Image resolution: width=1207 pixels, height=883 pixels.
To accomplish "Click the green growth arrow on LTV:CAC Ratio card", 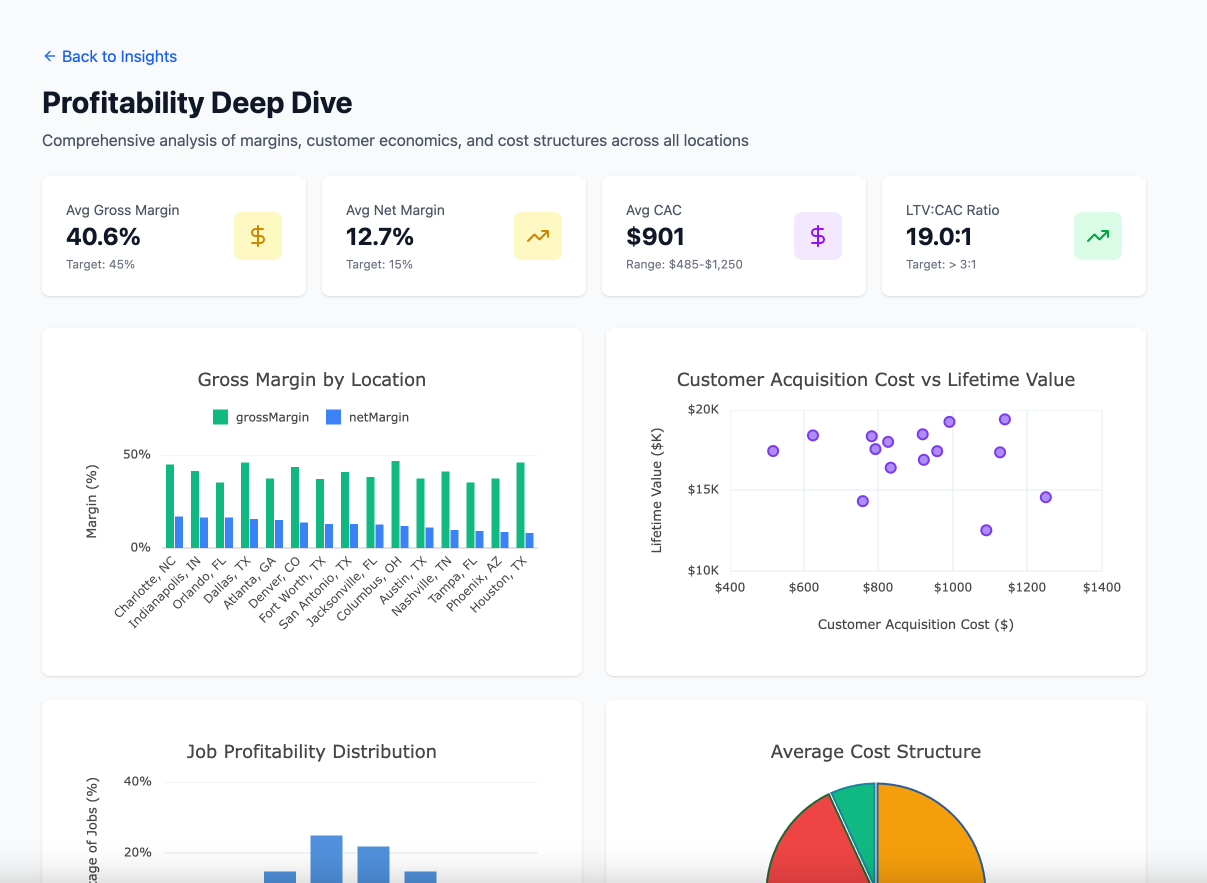I will pos(1097,236).
